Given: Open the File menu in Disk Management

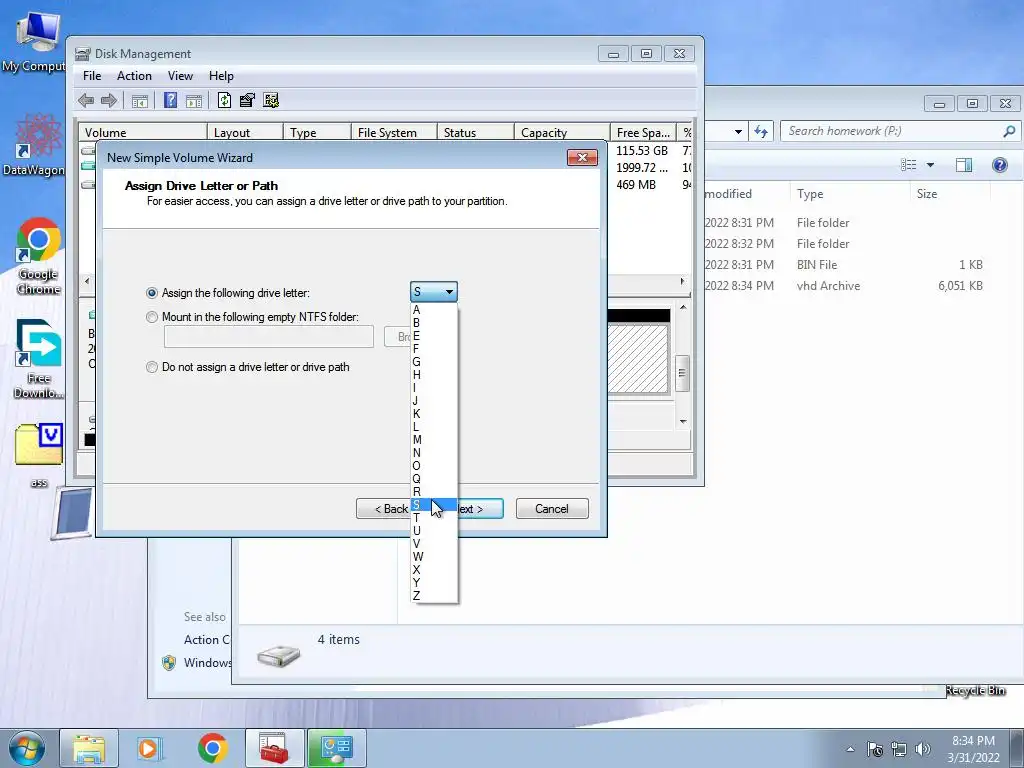Looking at the screenshot, I should click(92, 76).
